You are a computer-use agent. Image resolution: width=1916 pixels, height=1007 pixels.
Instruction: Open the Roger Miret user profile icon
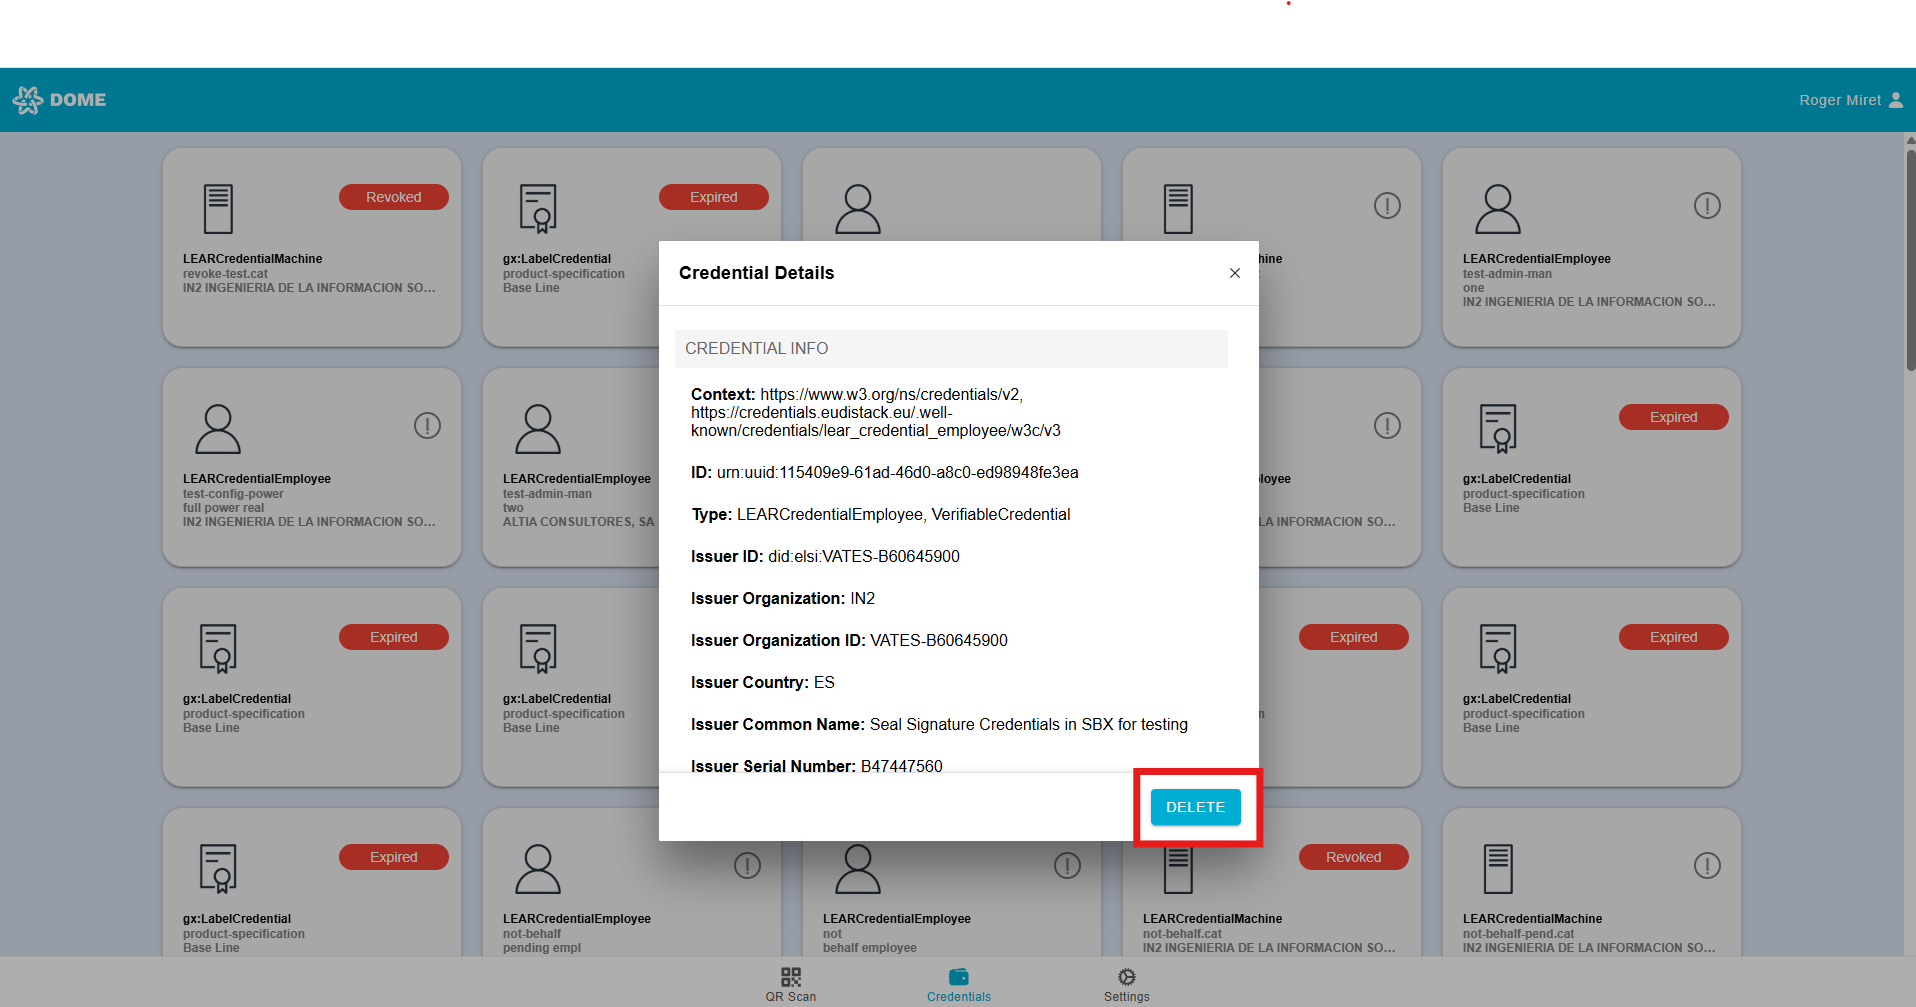[x=1895, y=100]
